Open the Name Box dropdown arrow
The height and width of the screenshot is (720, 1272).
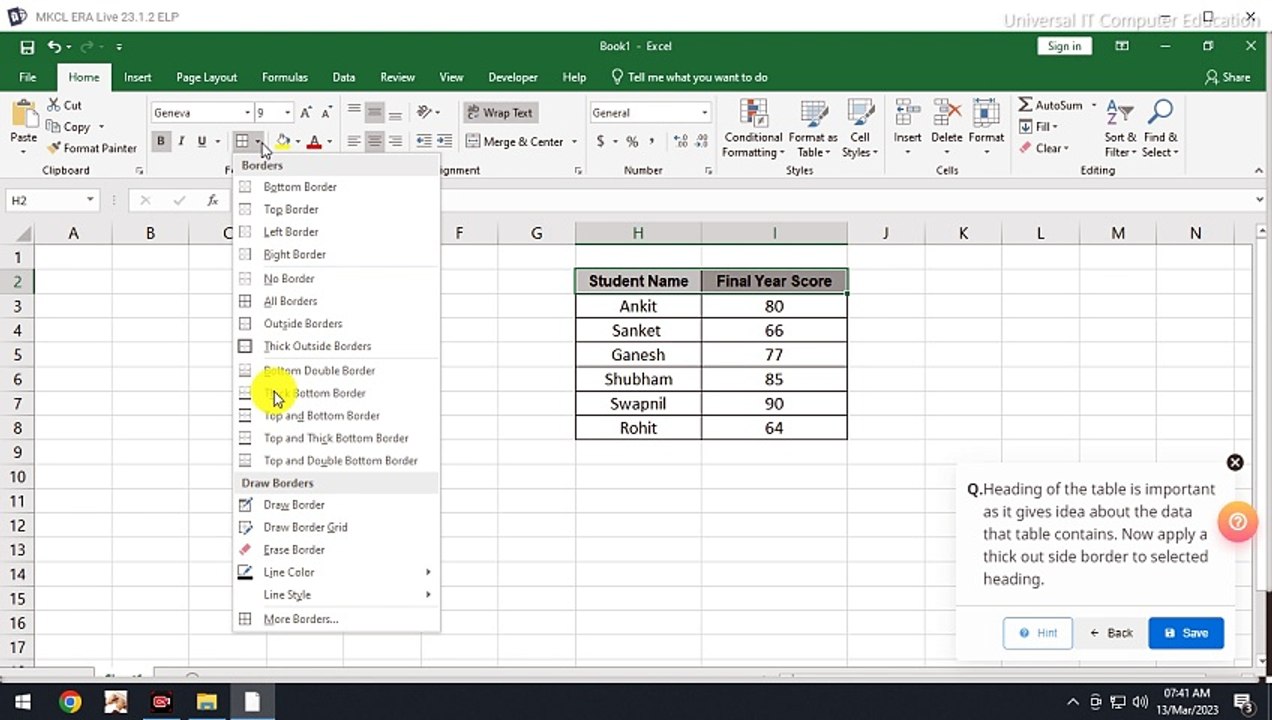tap(90, 200)
